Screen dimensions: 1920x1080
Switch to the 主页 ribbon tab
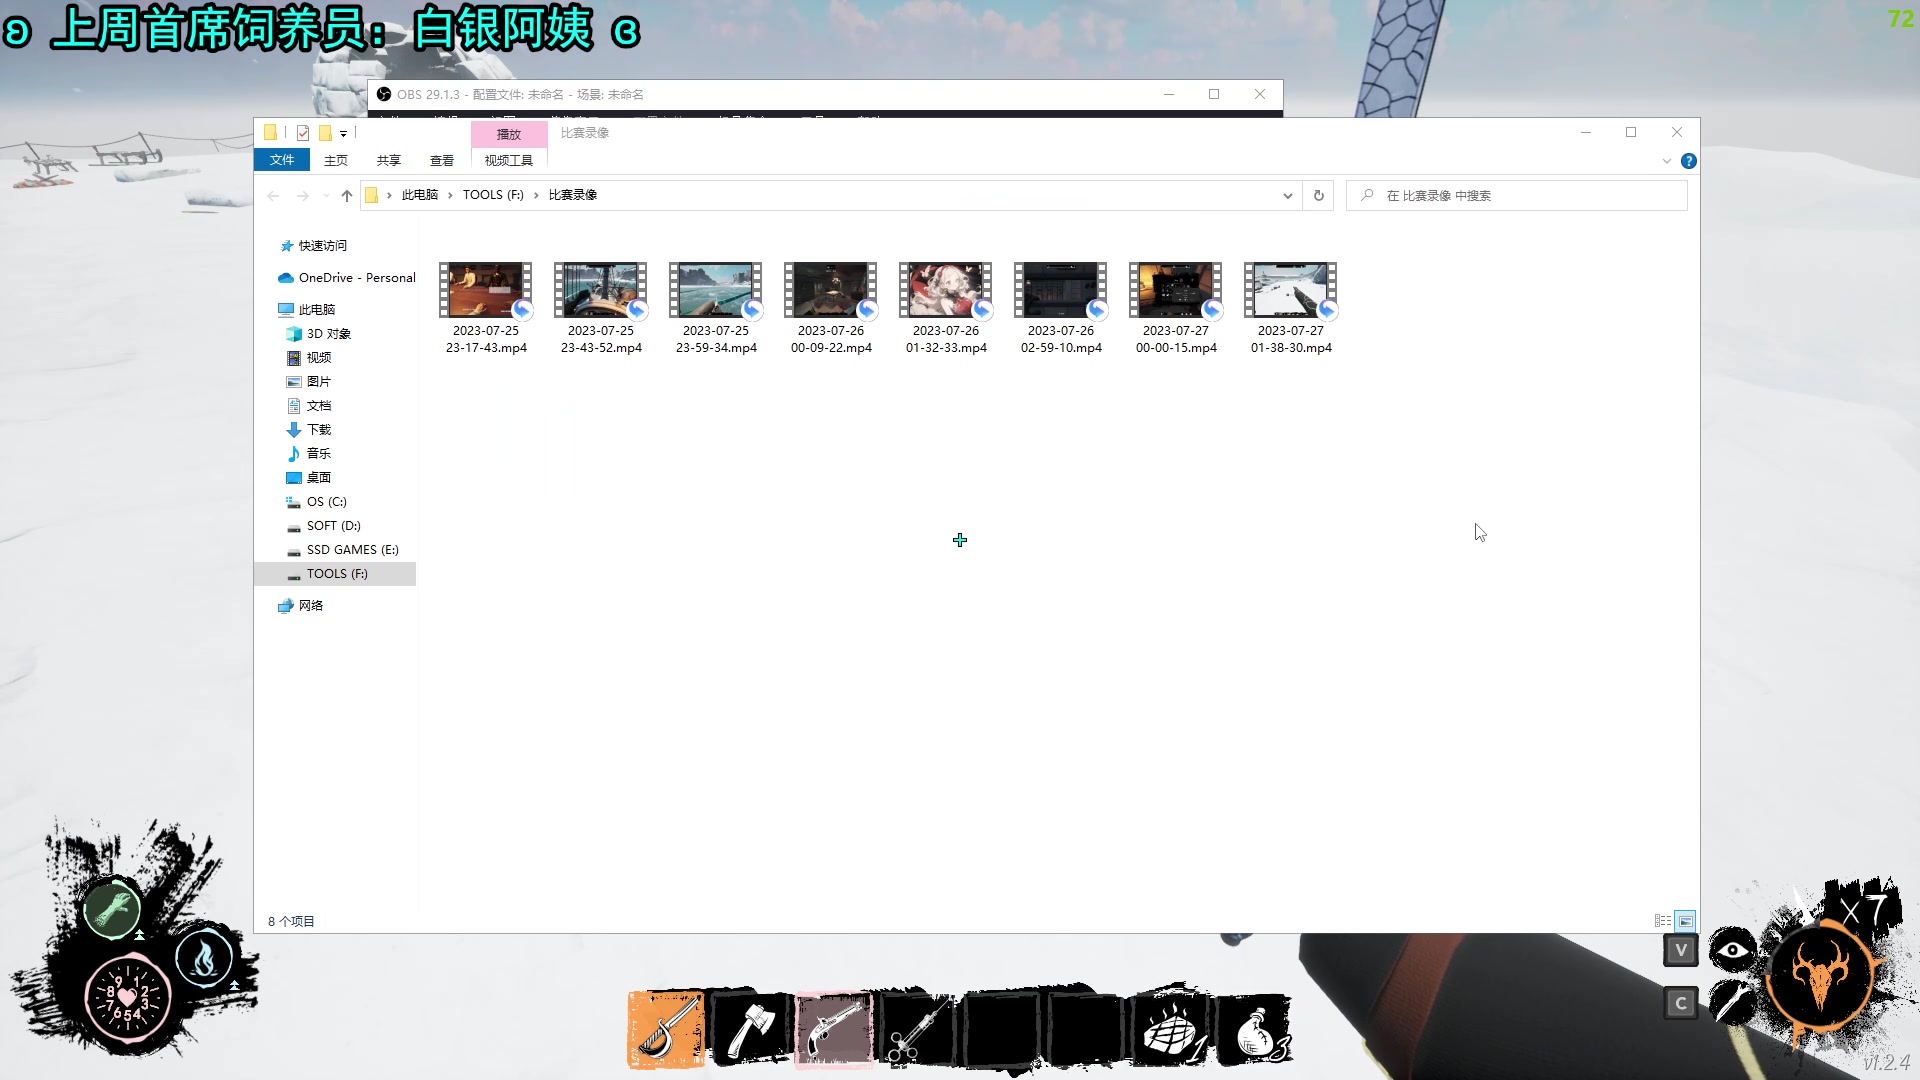click(336, 160)
